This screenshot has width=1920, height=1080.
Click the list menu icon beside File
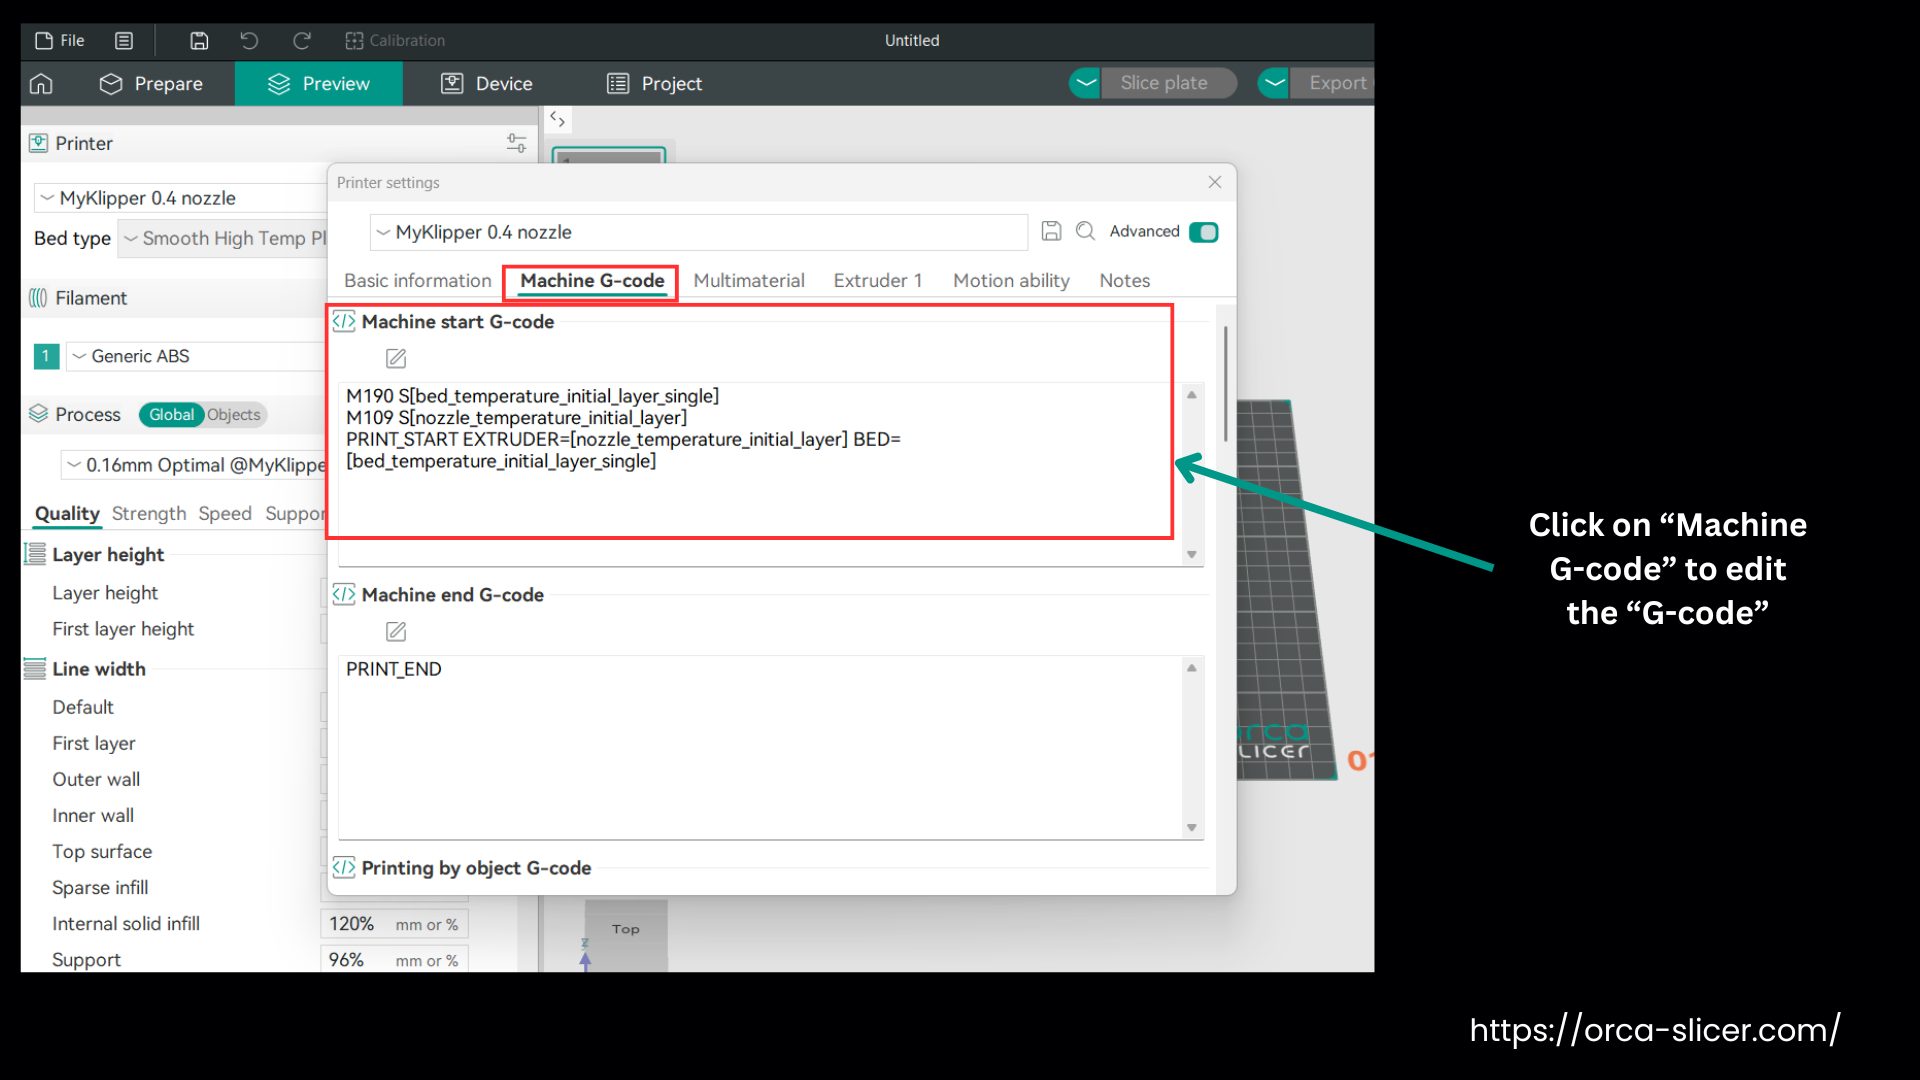124,41
